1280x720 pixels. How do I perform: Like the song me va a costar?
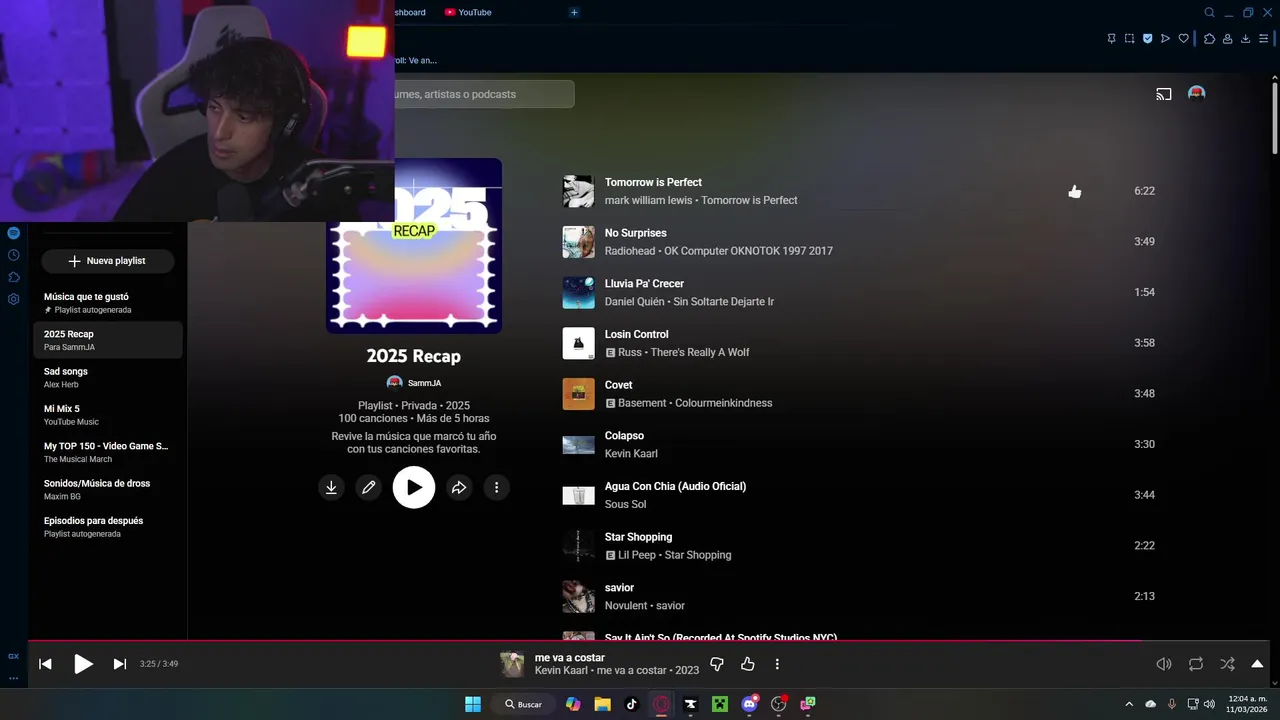point(747,664)
